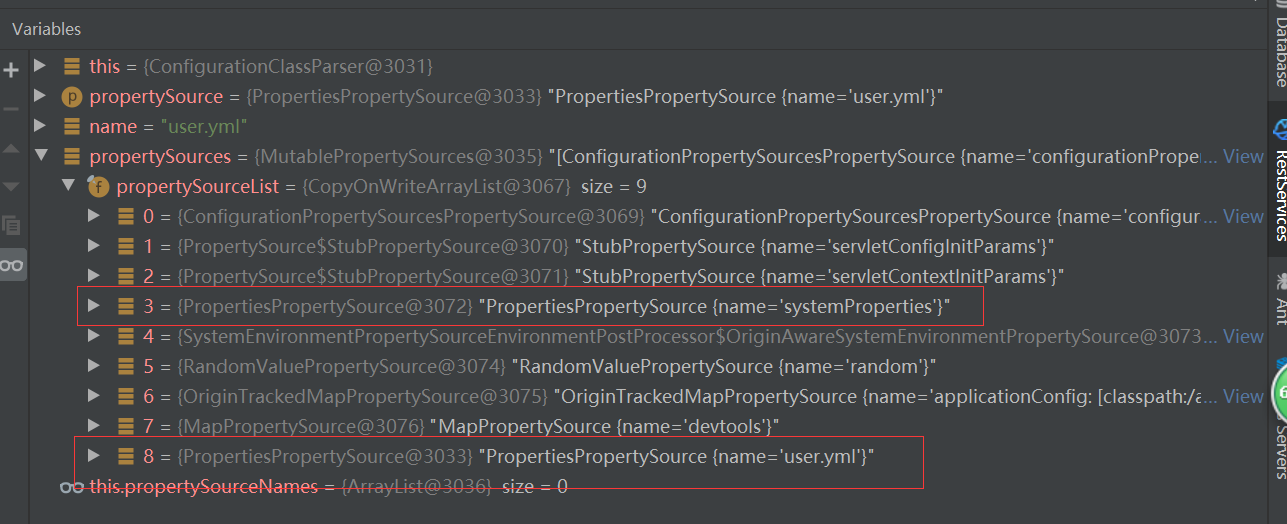Click View link on propertySources row
Screen dimensions: 1287x524
pyautogui.click(x=1243, y=156)
